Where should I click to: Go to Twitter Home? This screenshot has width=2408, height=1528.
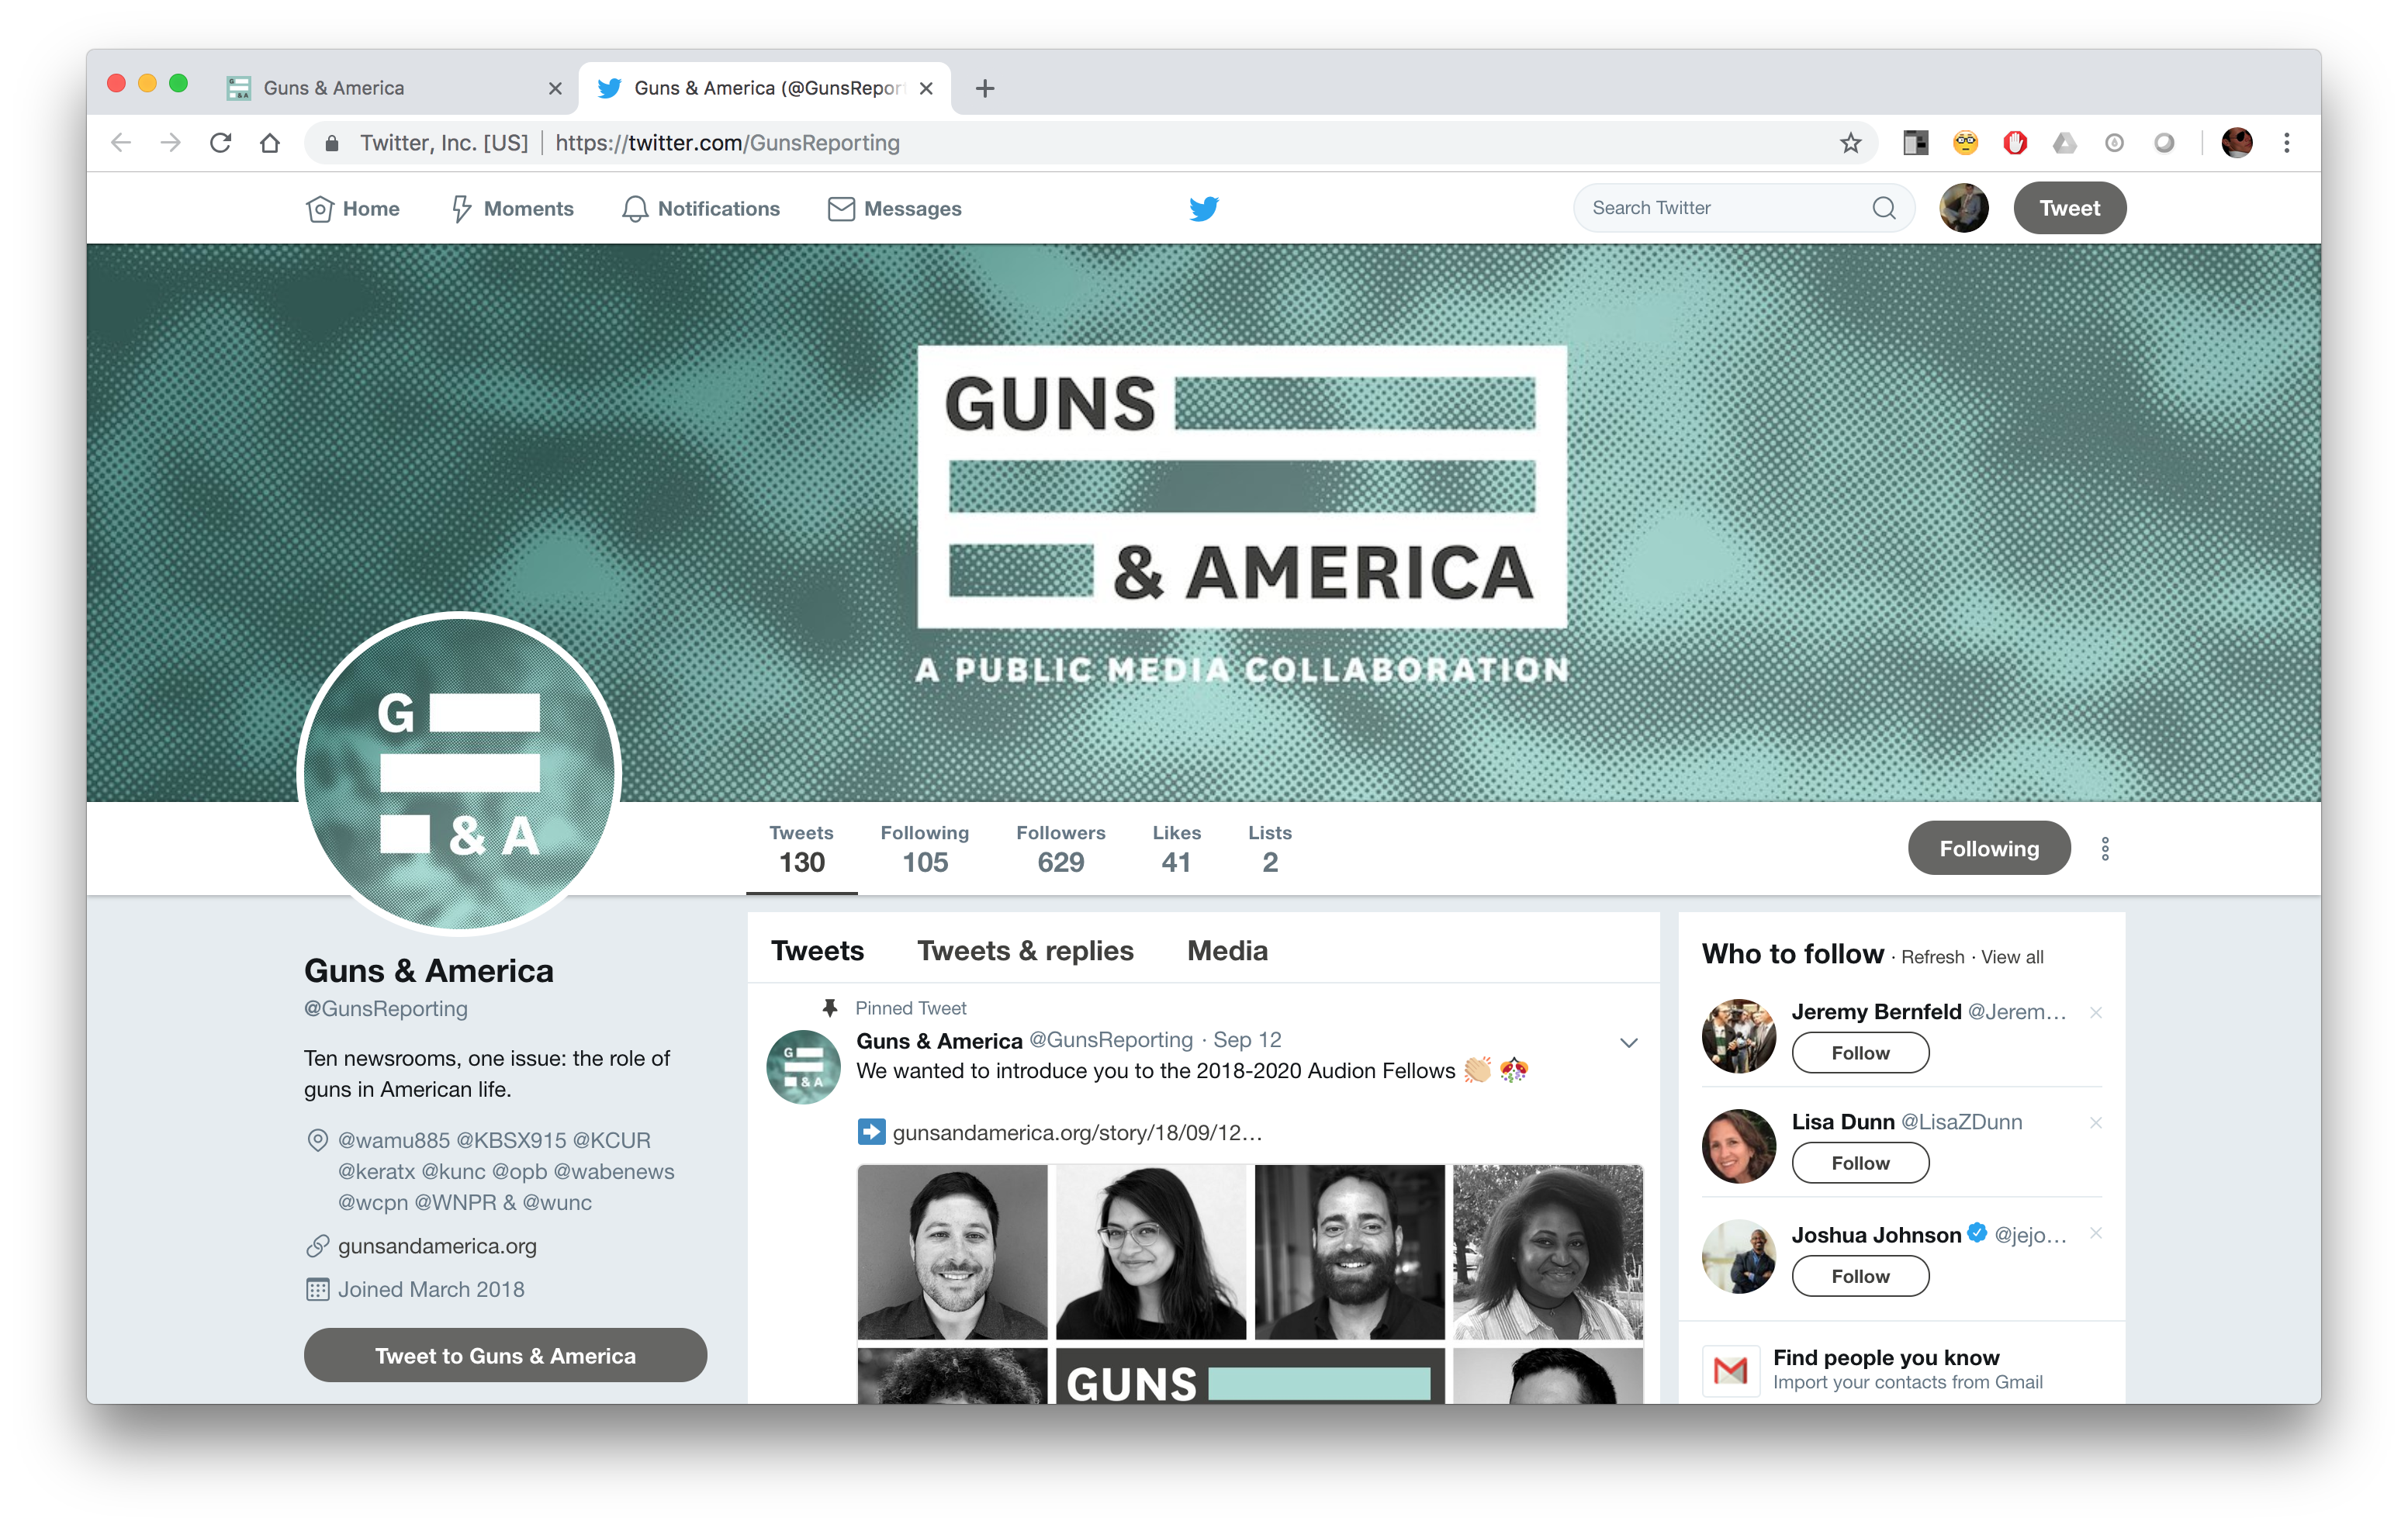coord(352,208)
